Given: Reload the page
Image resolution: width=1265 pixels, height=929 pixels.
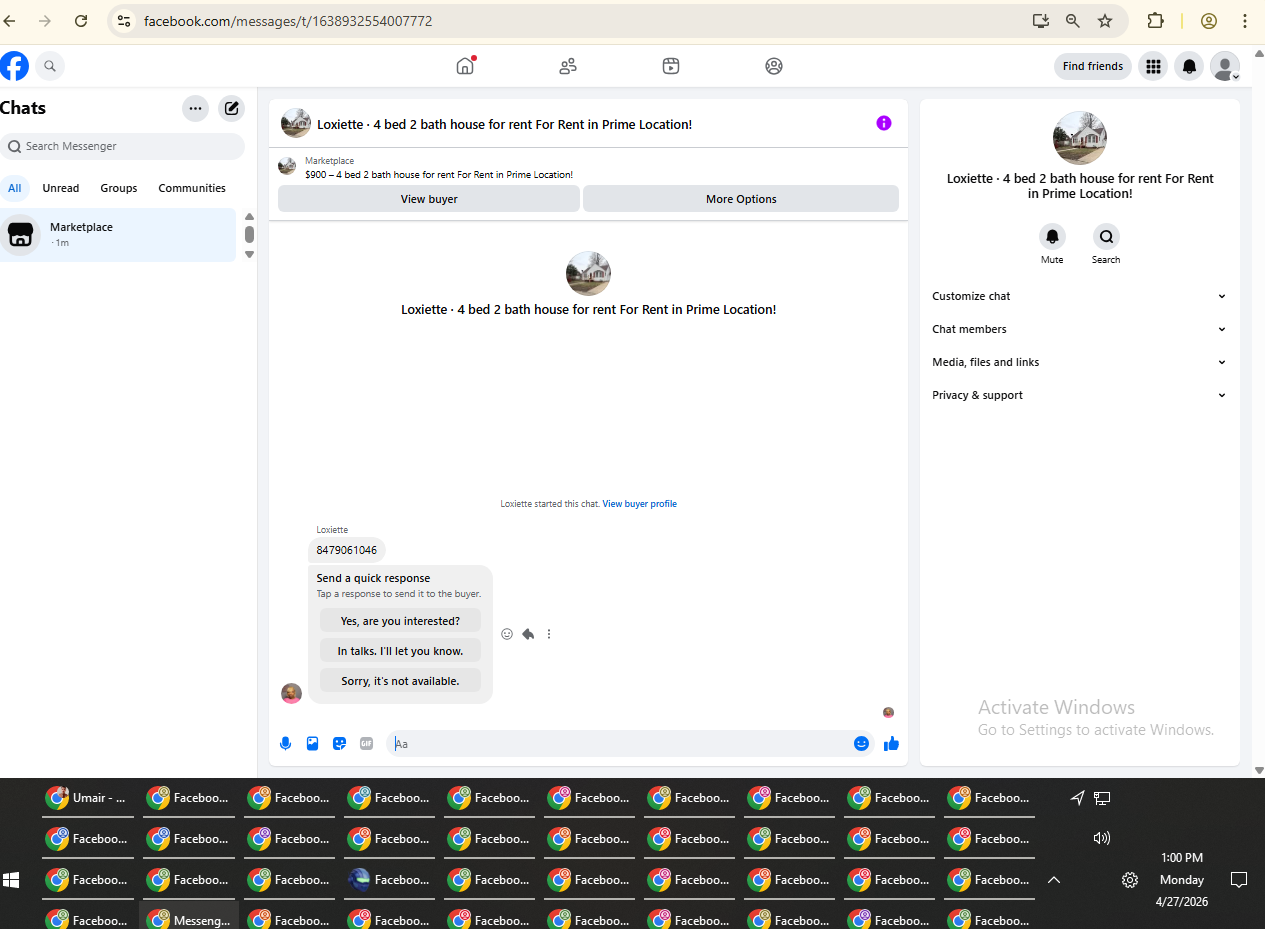Looking at the screenshot, I should [x=81, y=21].
